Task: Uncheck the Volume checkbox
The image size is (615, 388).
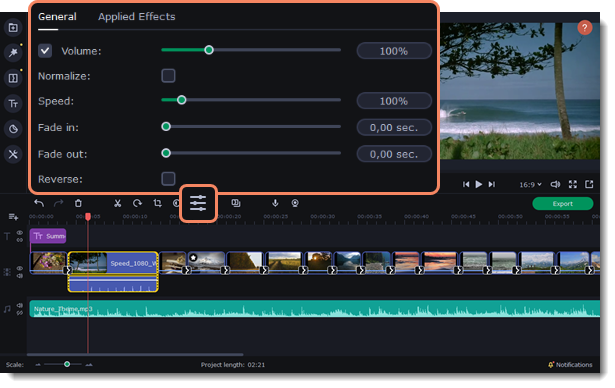Action: pyautogui.click(x=45, y=51)
